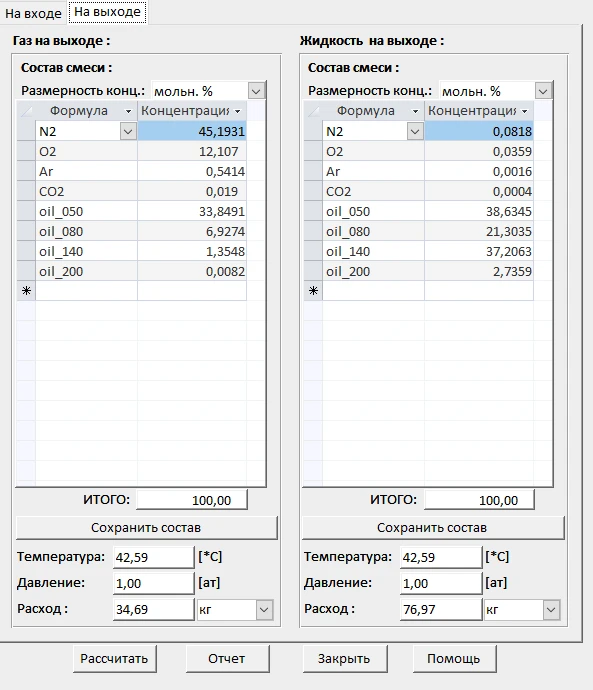Open gas flow rate units dropdown 'кг'
This screenshot has width=593, height=690.
(264, 609)
